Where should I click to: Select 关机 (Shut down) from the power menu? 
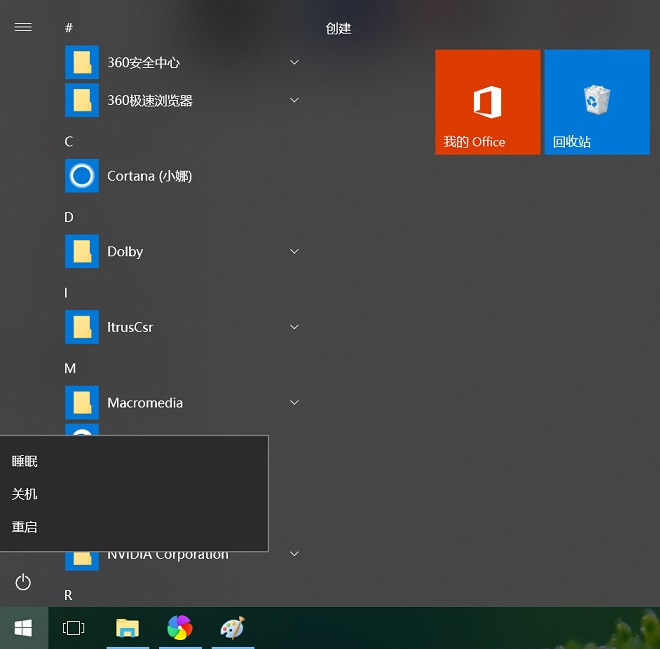click(25, 494)
